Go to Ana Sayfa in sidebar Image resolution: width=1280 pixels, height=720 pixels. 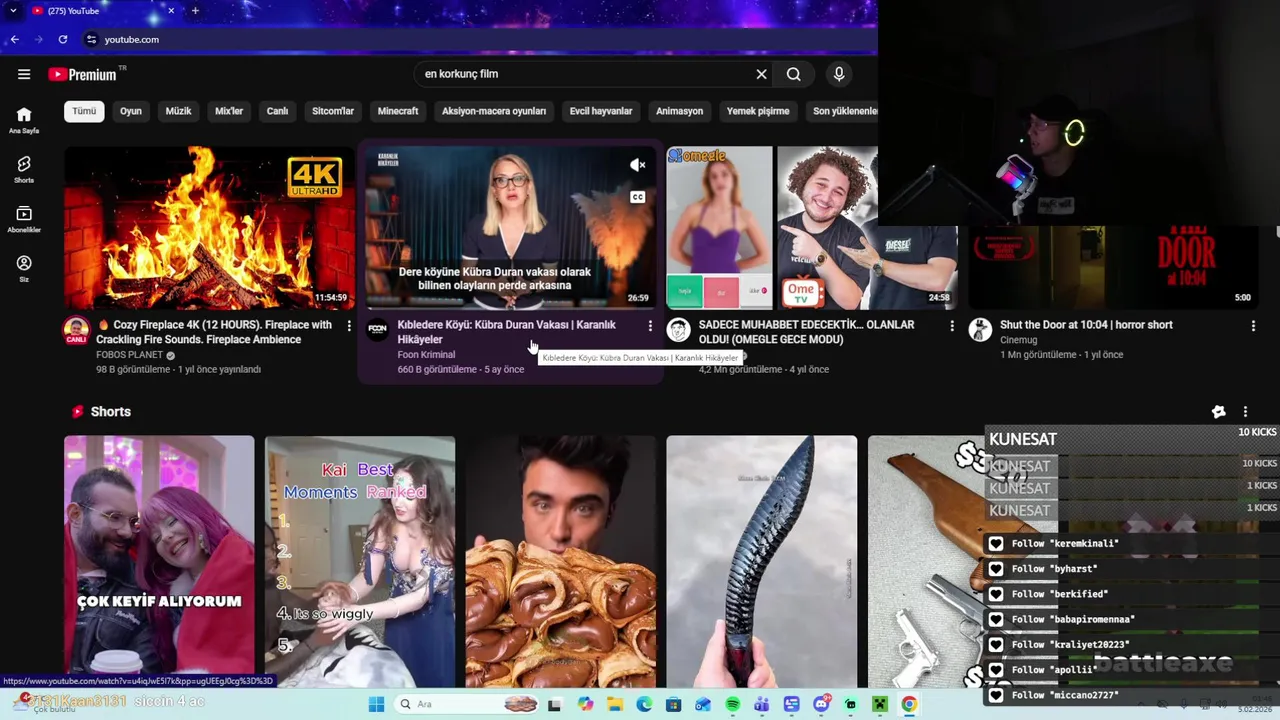(x=24, y=120)
